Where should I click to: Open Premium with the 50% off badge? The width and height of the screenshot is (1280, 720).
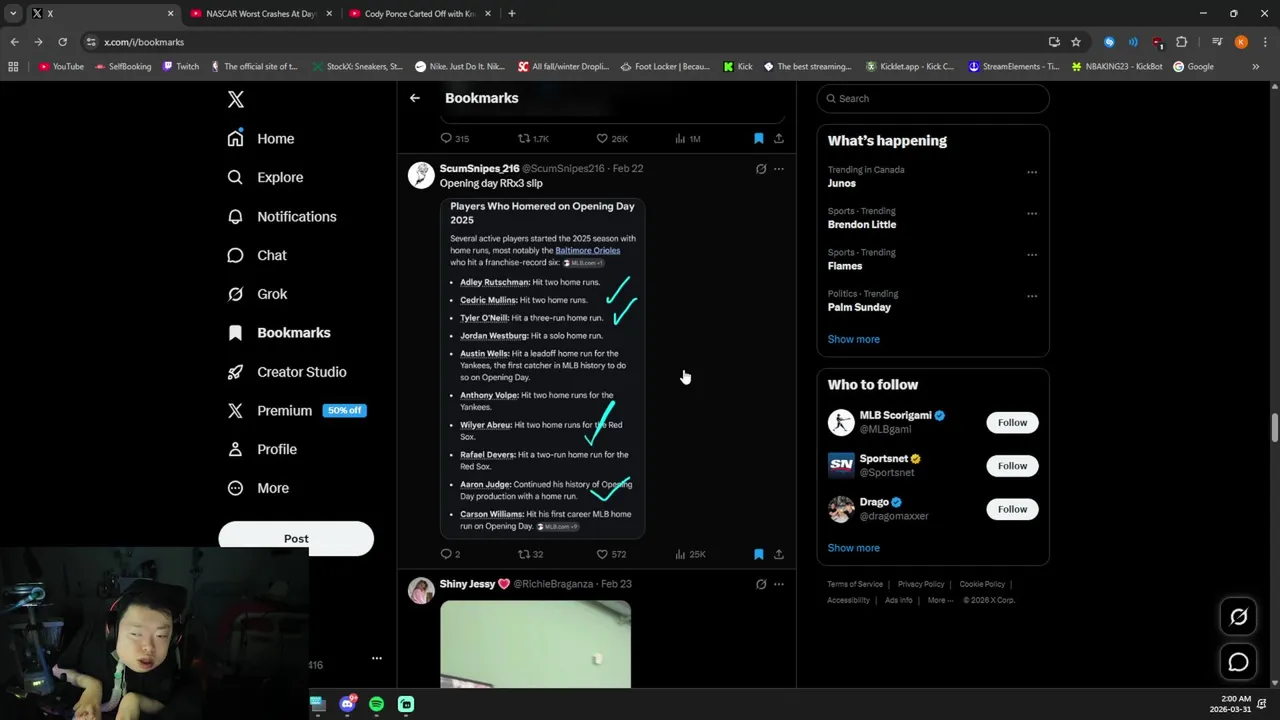[296, 410]
